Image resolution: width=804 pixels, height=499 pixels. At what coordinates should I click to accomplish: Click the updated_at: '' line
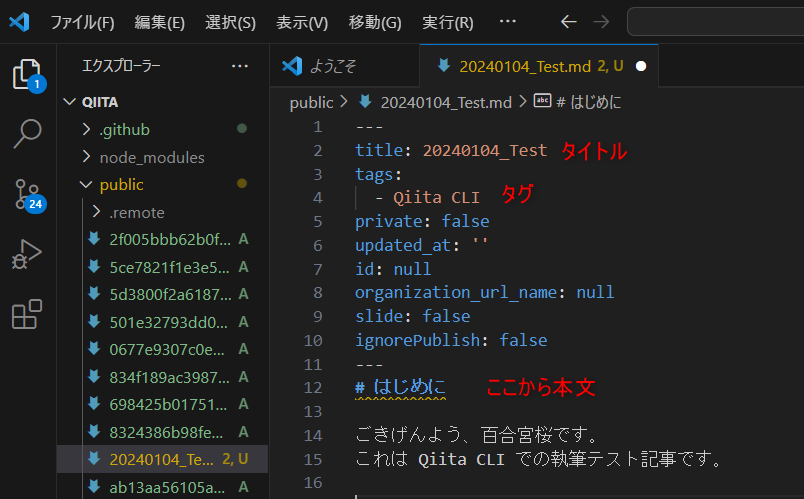click(x=421, y=245)
